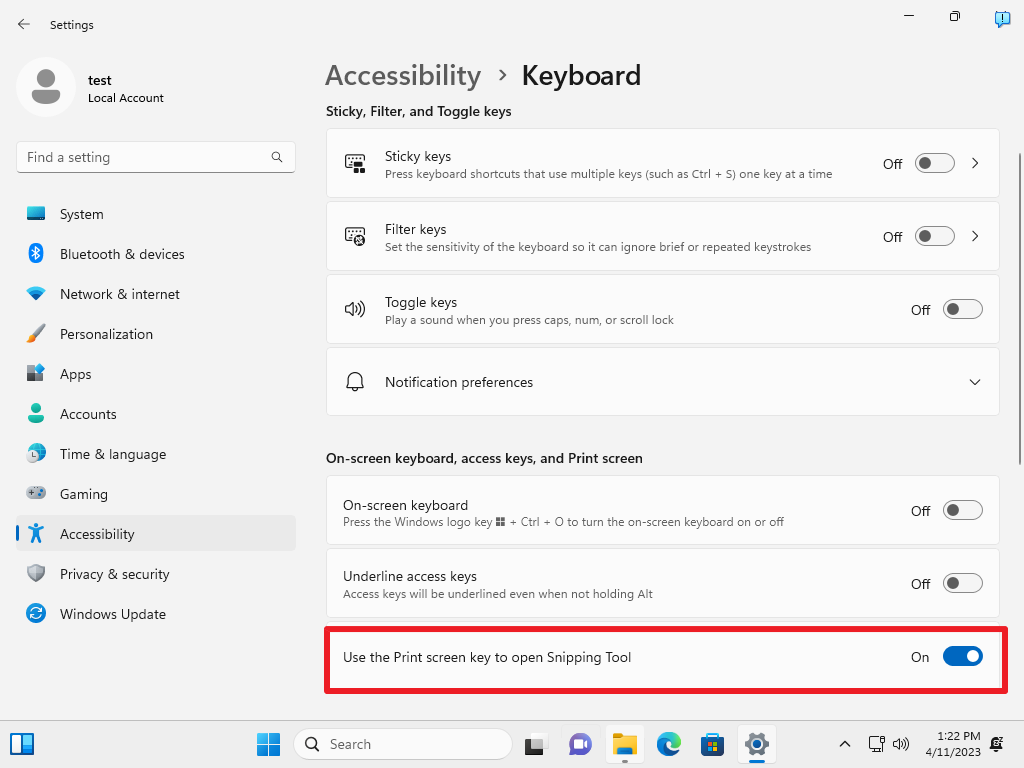
Task: Launch Microsoft Store from the taskbar
Action: tap(712, 744)
